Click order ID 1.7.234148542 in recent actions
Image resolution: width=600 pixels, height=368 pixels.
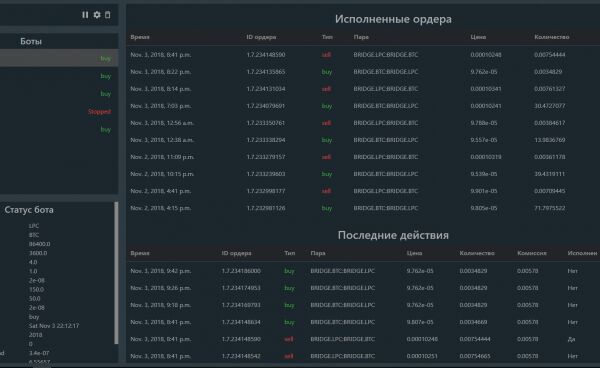(241, 356)
